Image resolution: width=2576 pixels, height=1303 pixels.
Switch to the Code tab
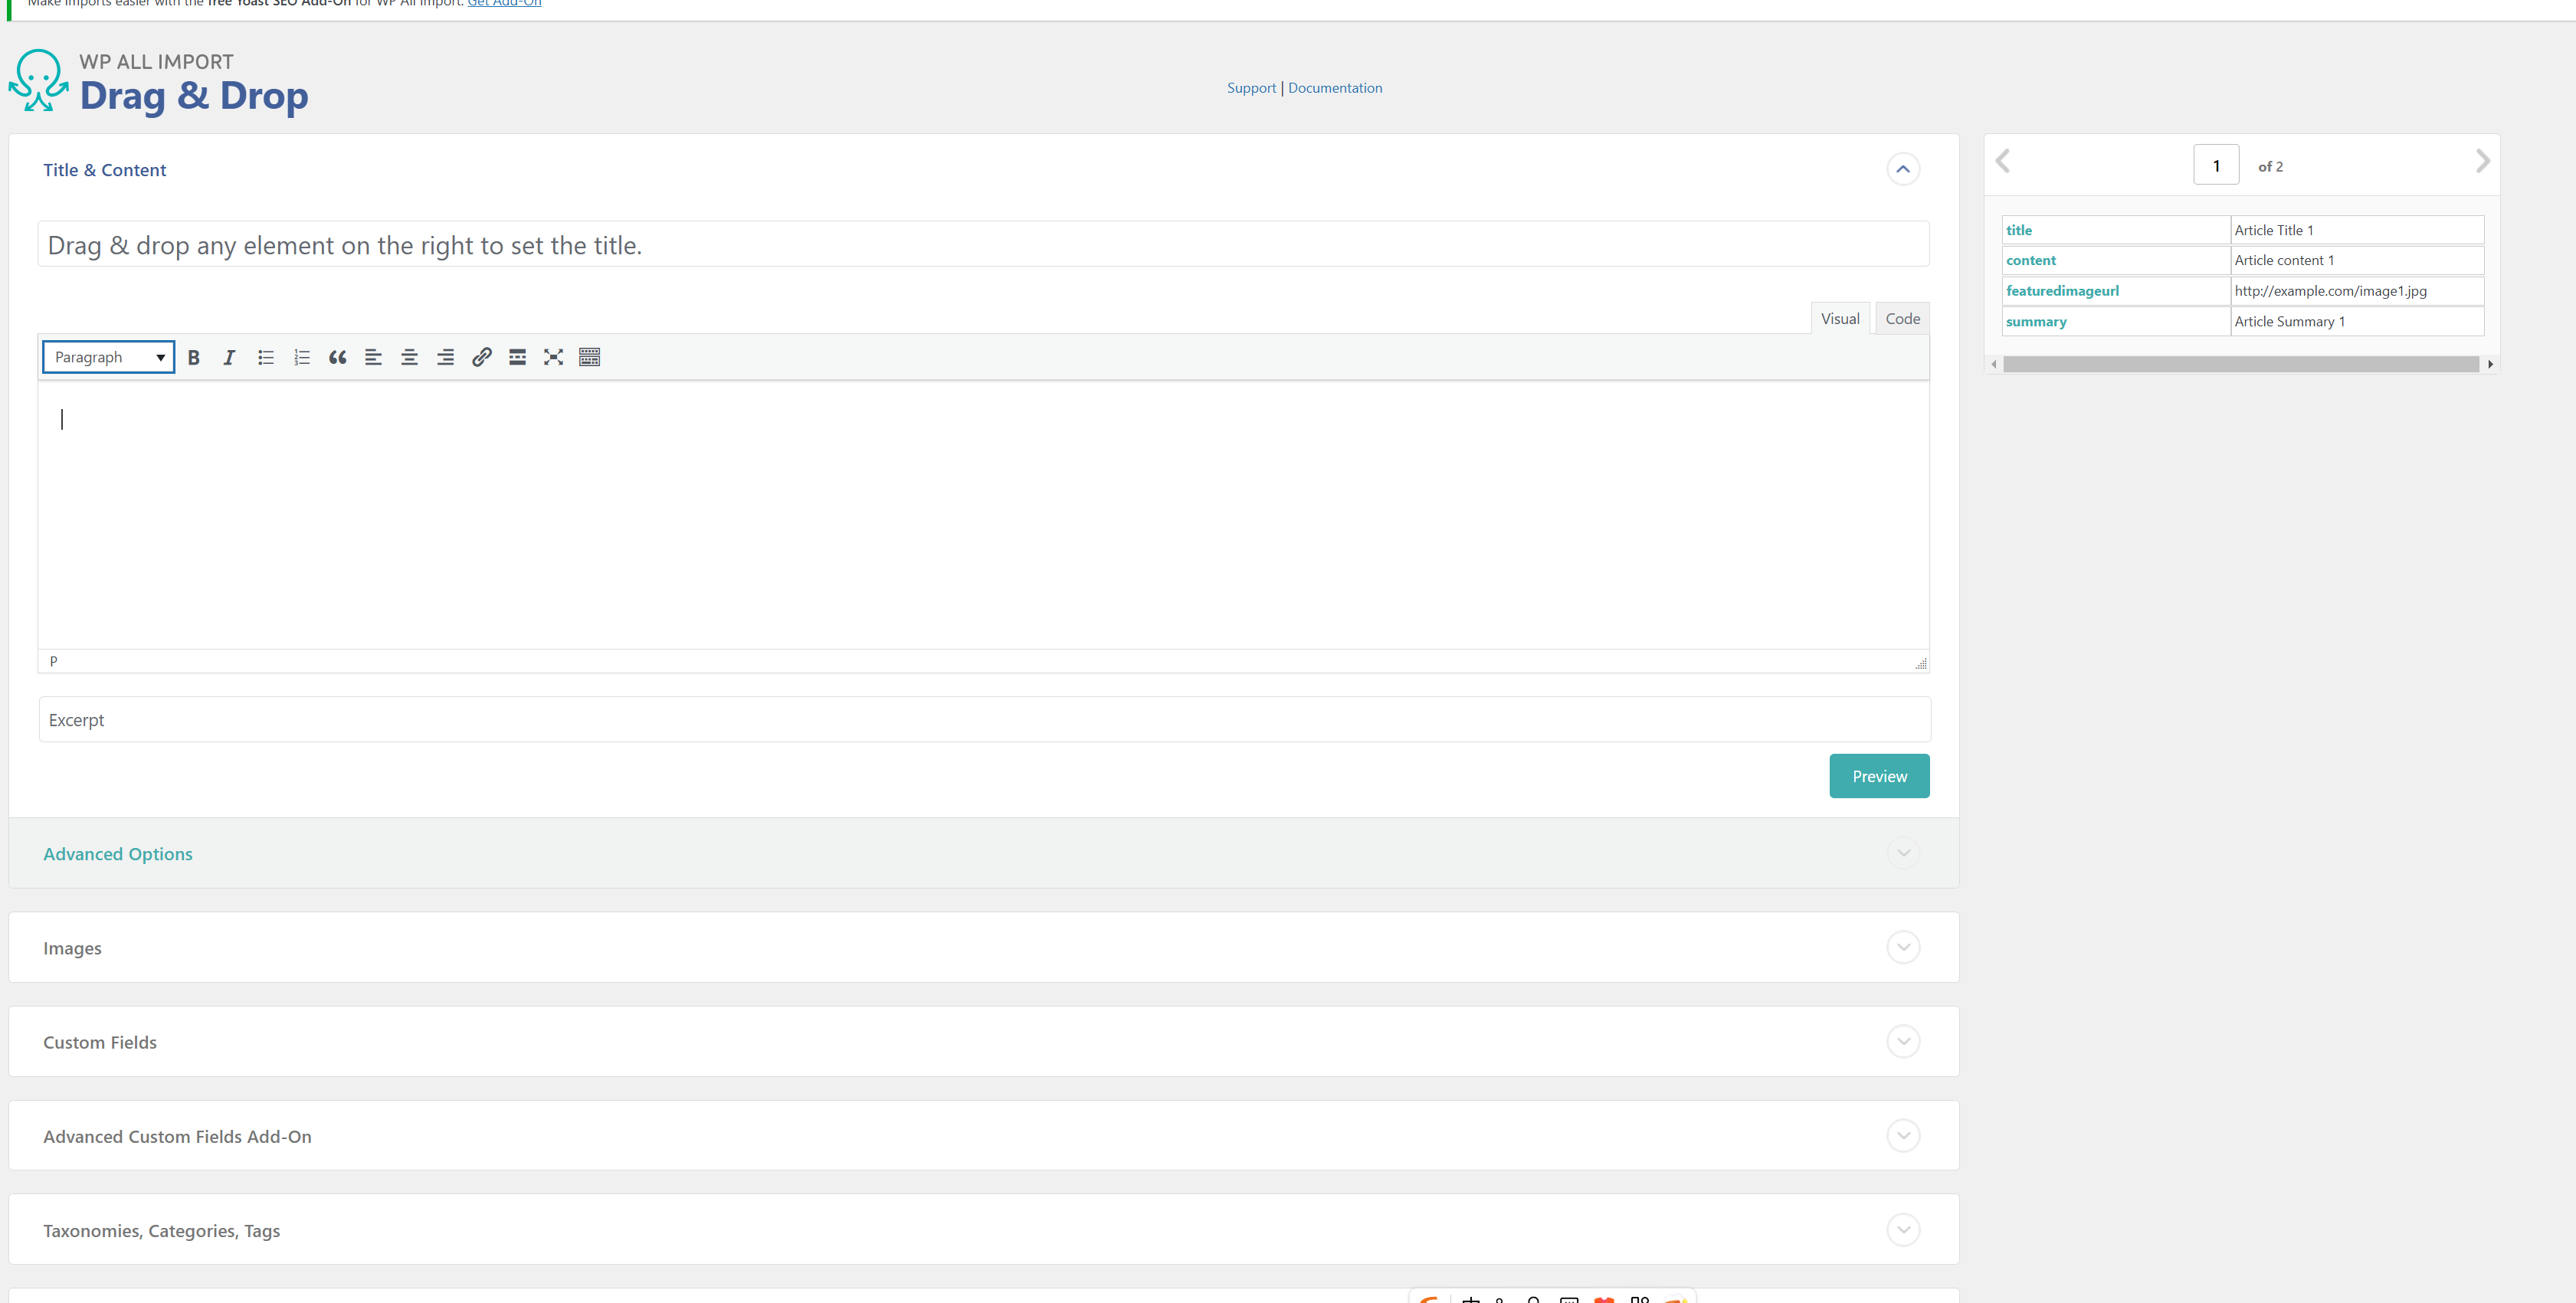tap(1902, 318)
